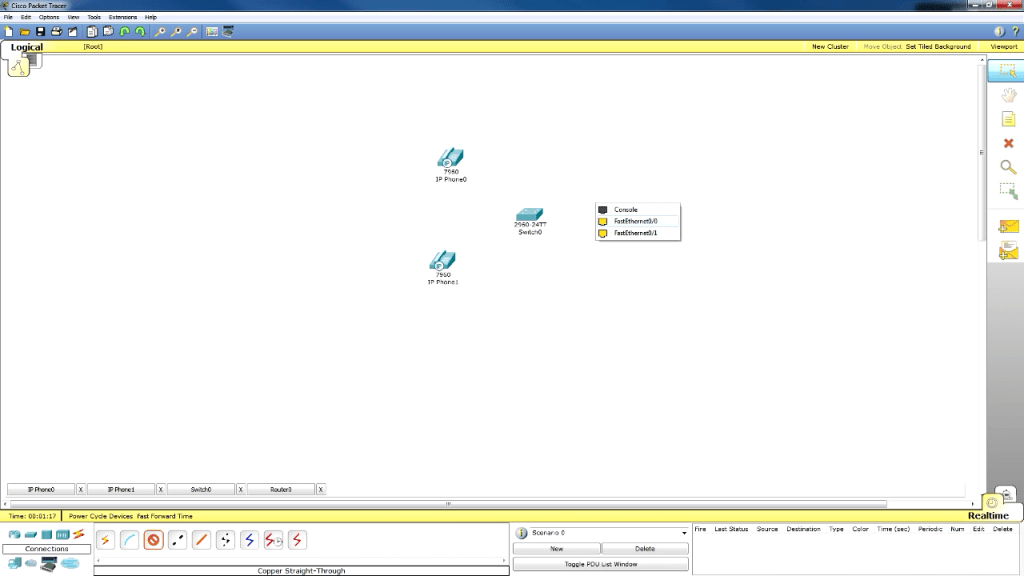Expand the Scenario 0 dropdown

coord(684,533)
